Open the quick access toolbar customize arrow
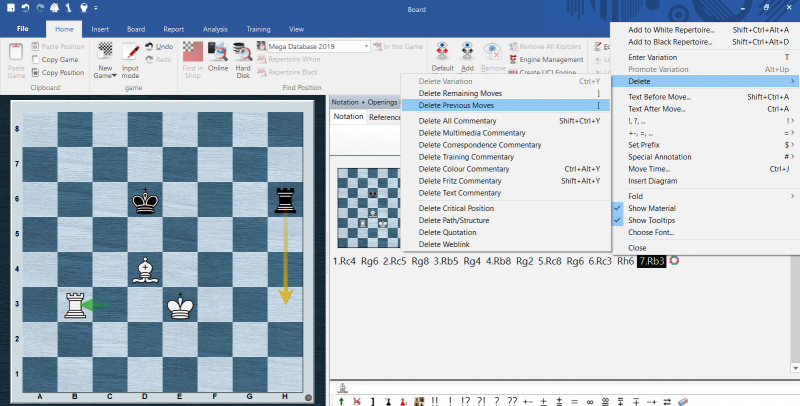This screenshot has height=406, width=800. pos(96,8)
